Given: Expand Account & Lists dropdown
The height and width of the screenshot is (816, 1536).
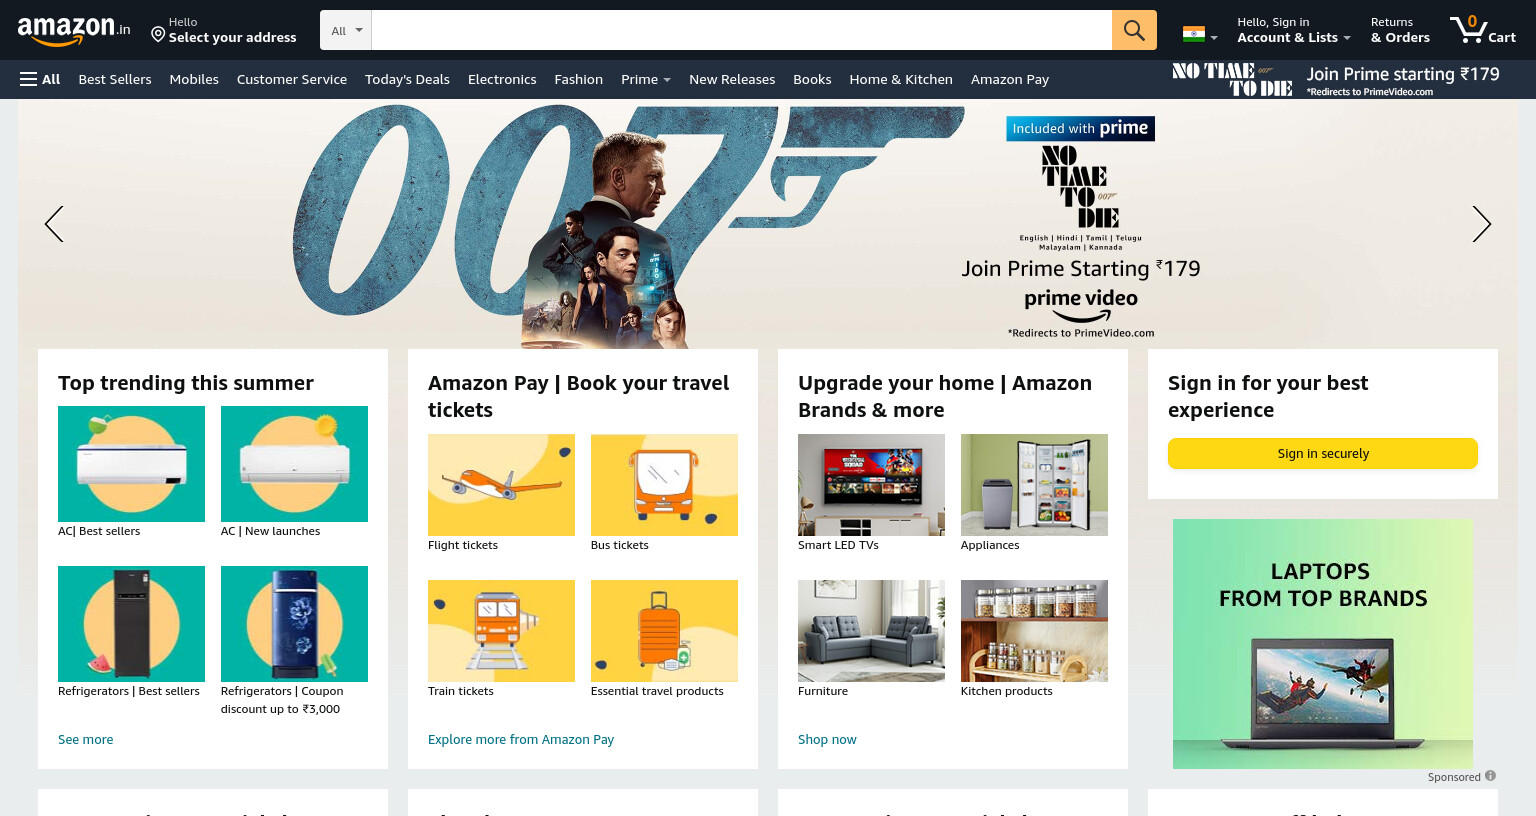Looking at the screenshot, I should click(x=1294, y=30).
